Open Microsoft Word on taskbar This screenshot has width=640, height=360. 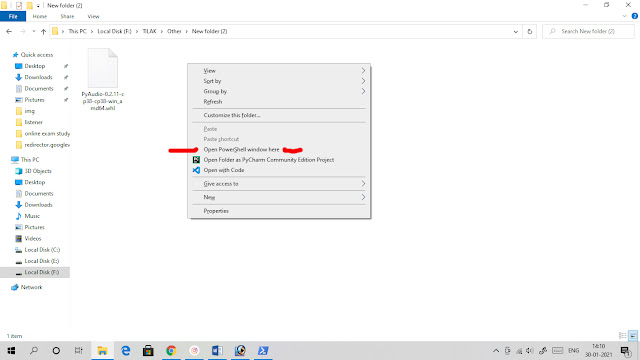(217, 351)
